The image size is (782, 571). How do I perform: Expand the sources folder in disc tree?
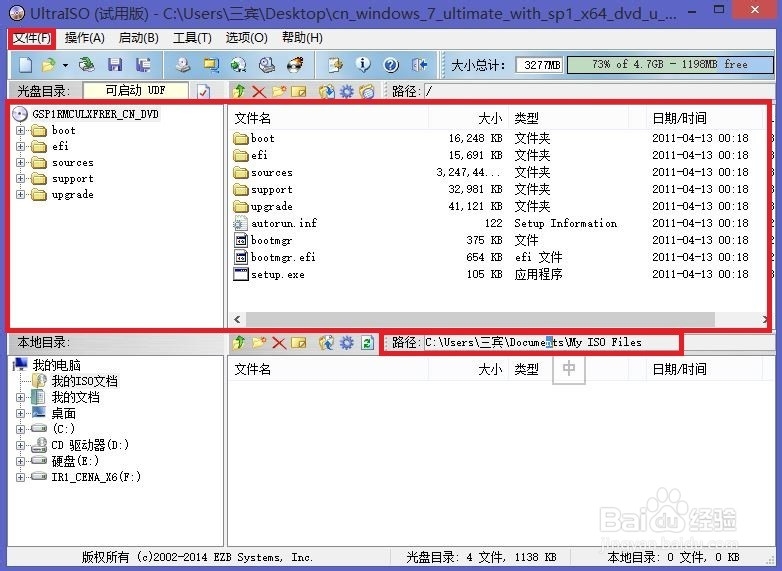(20, 163)
